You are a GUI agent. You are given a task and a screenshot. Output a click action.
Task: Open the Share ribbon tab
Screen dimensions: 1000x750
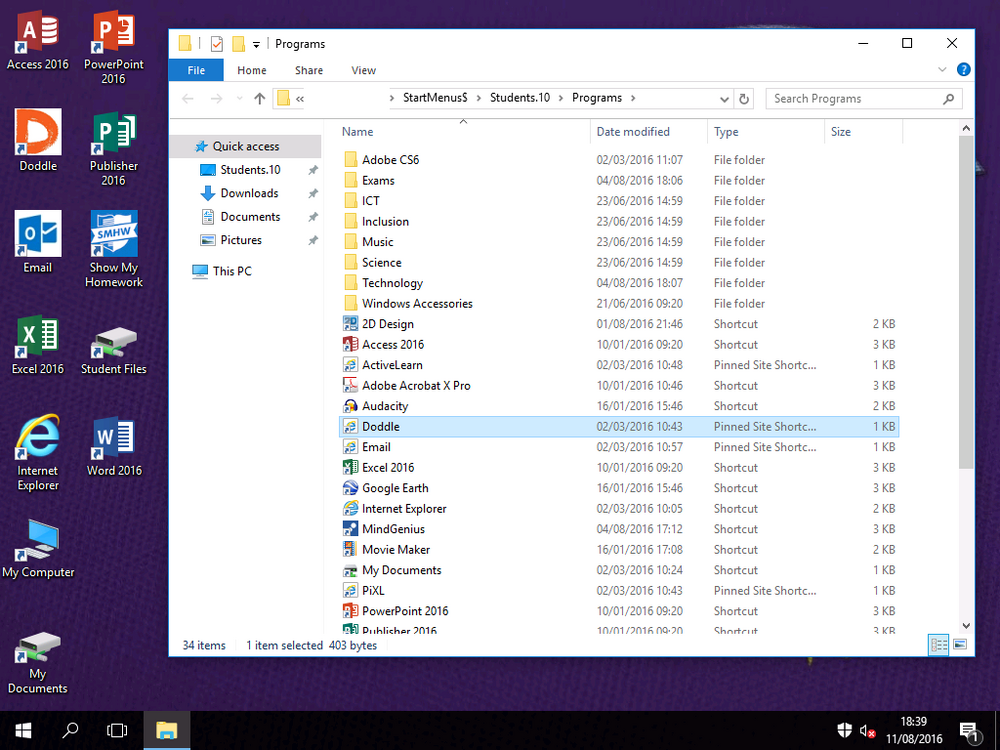pyautogui.click(x=309, y=70)
